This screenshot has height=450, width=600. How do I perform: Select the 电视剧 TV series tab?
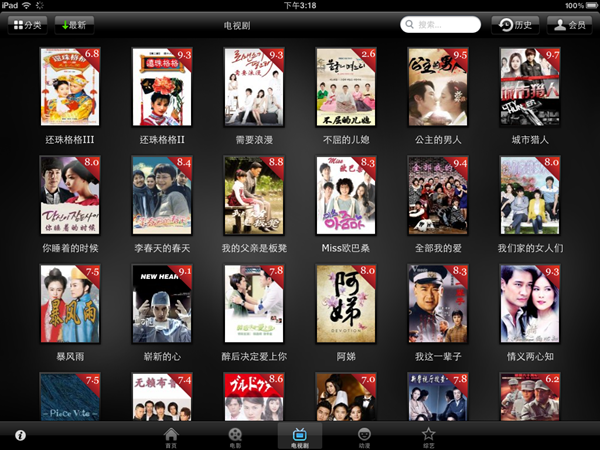[300, 438]
